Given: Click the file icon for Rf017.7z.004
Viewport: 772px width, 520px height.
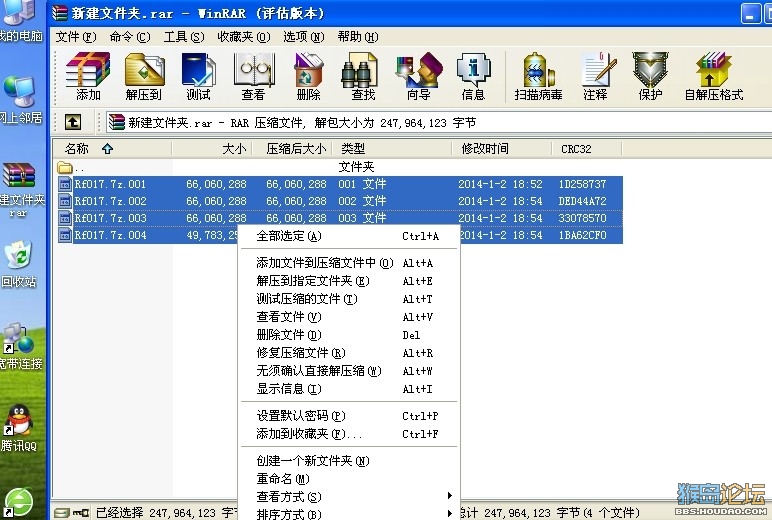Looking at the screenshot, I should [64, 235].
